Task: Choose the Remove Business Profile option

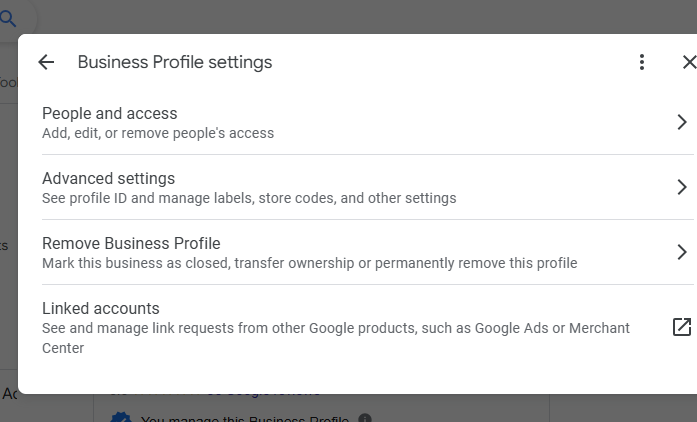Action: 131,244
